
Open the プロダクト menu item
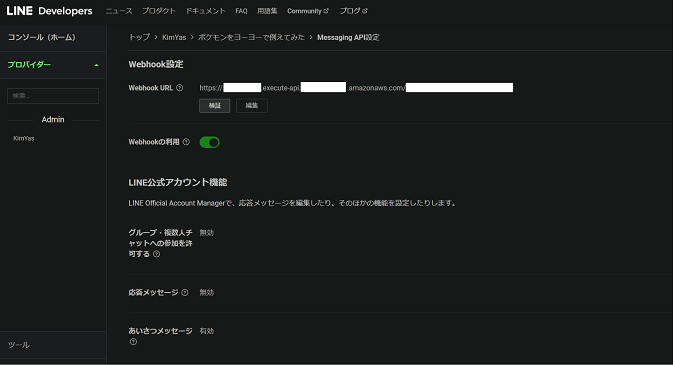[159, 11]
